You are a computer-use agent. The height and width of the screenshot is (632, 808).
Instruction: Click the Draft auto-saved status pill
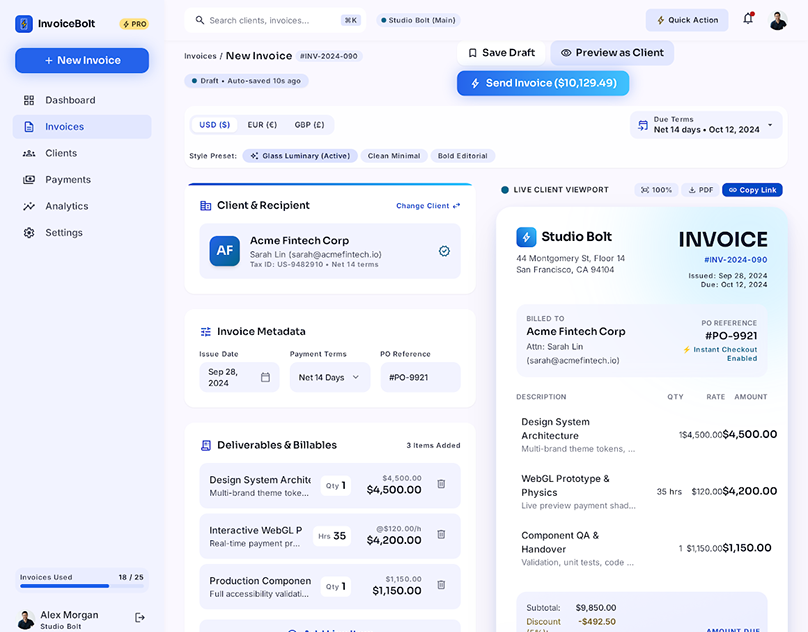click(246, 81)
